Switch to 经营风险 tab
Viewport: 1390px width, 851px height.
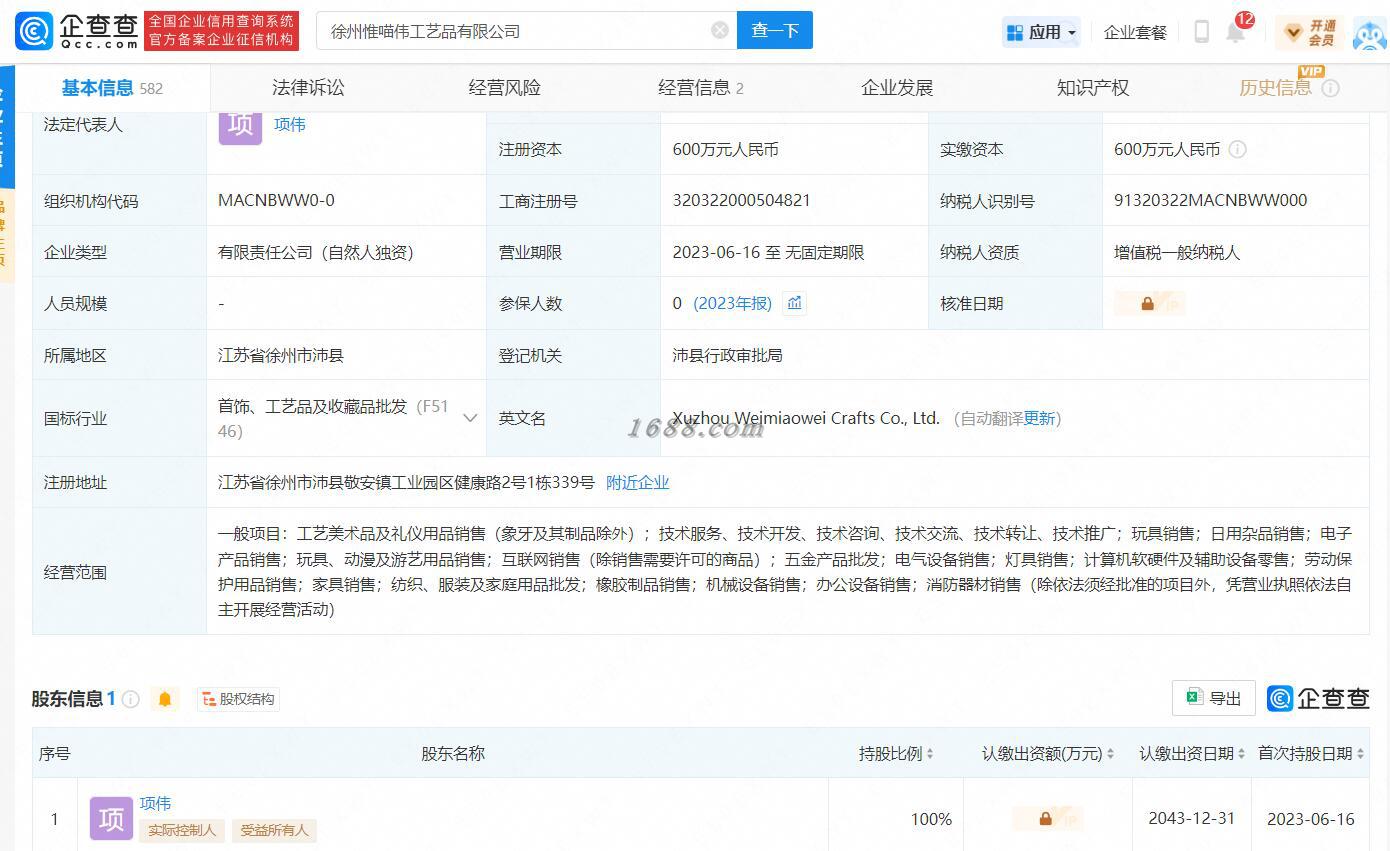pyautogui.click(x=505, y=88)
